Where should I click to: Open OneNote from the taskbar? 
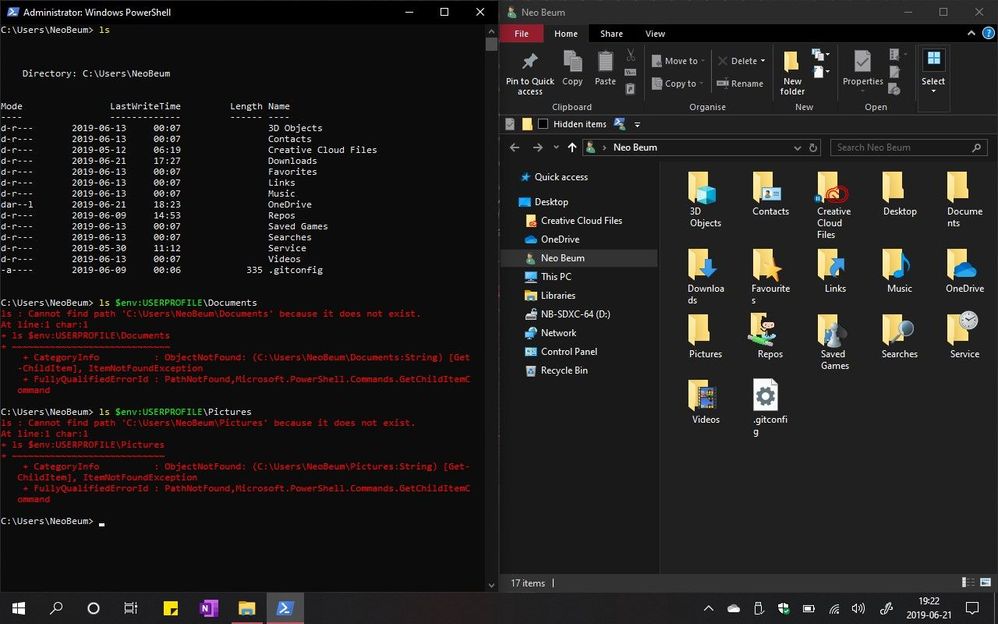[209, 608]
